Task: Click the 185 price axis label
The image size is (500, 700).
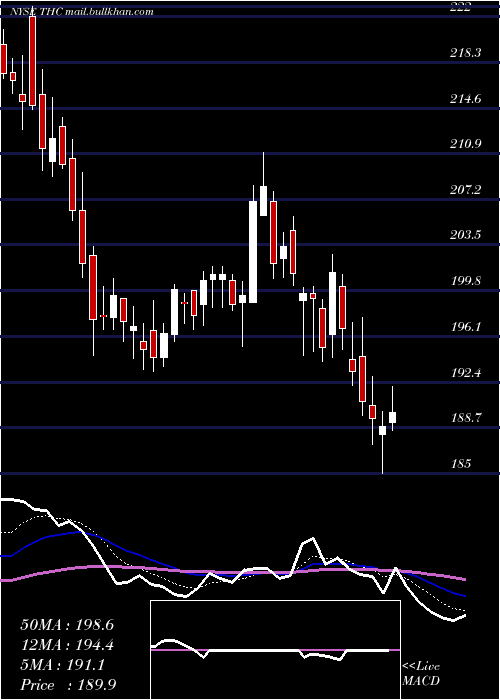Action: point(461,463)
